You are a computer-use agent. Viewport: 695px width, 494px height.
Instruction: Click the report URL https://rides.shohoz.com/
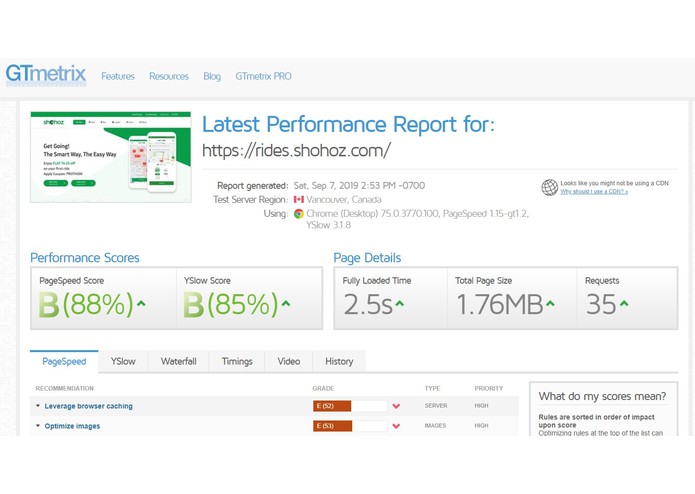(x=296, y=151)
